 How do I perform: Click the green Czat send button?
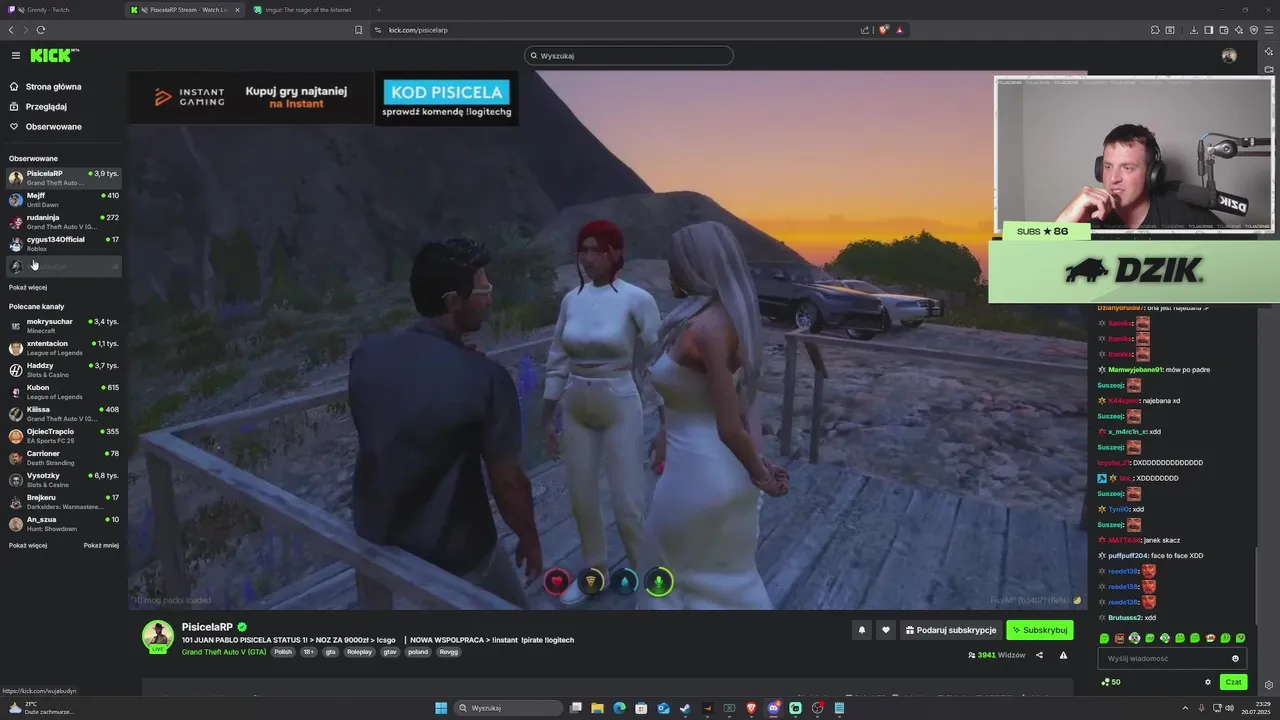[1233, 682]
